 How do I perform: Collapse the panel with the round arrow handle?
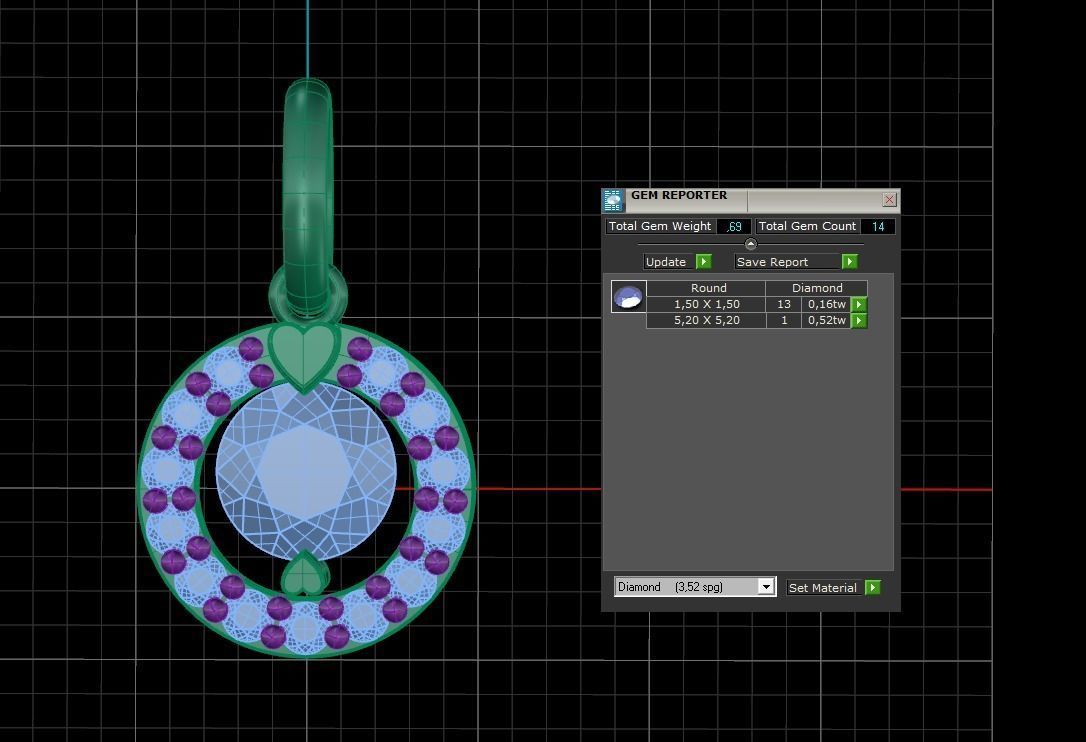pyautogui.click(x=751, y=244)
